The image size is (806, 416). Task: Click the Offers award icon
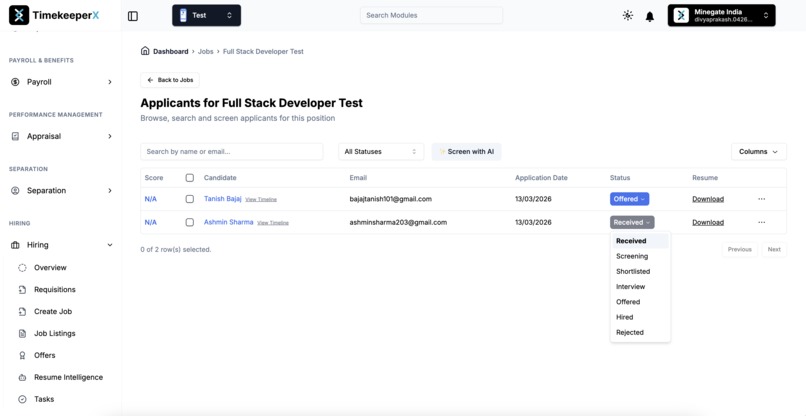point(22,355)
